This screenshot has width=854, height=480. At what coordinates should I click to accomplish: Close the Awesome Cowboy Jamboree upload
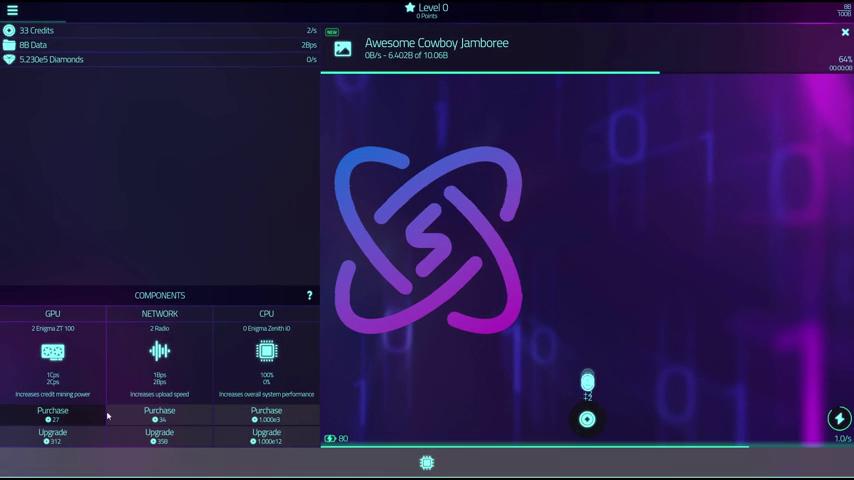coord(845,32)
